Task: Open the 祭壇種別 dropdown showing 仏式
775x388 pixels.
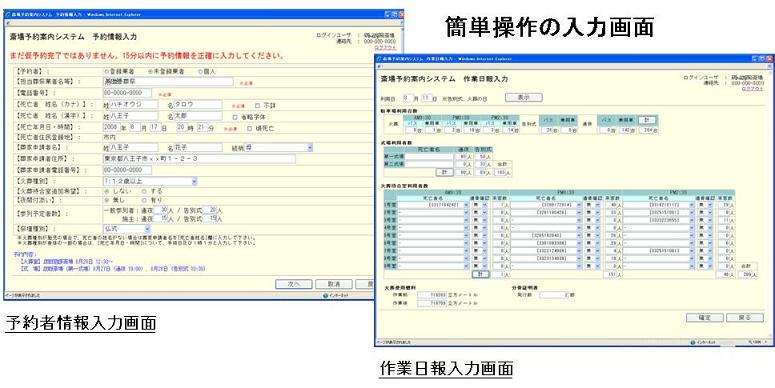Action: tap(127, 229)
